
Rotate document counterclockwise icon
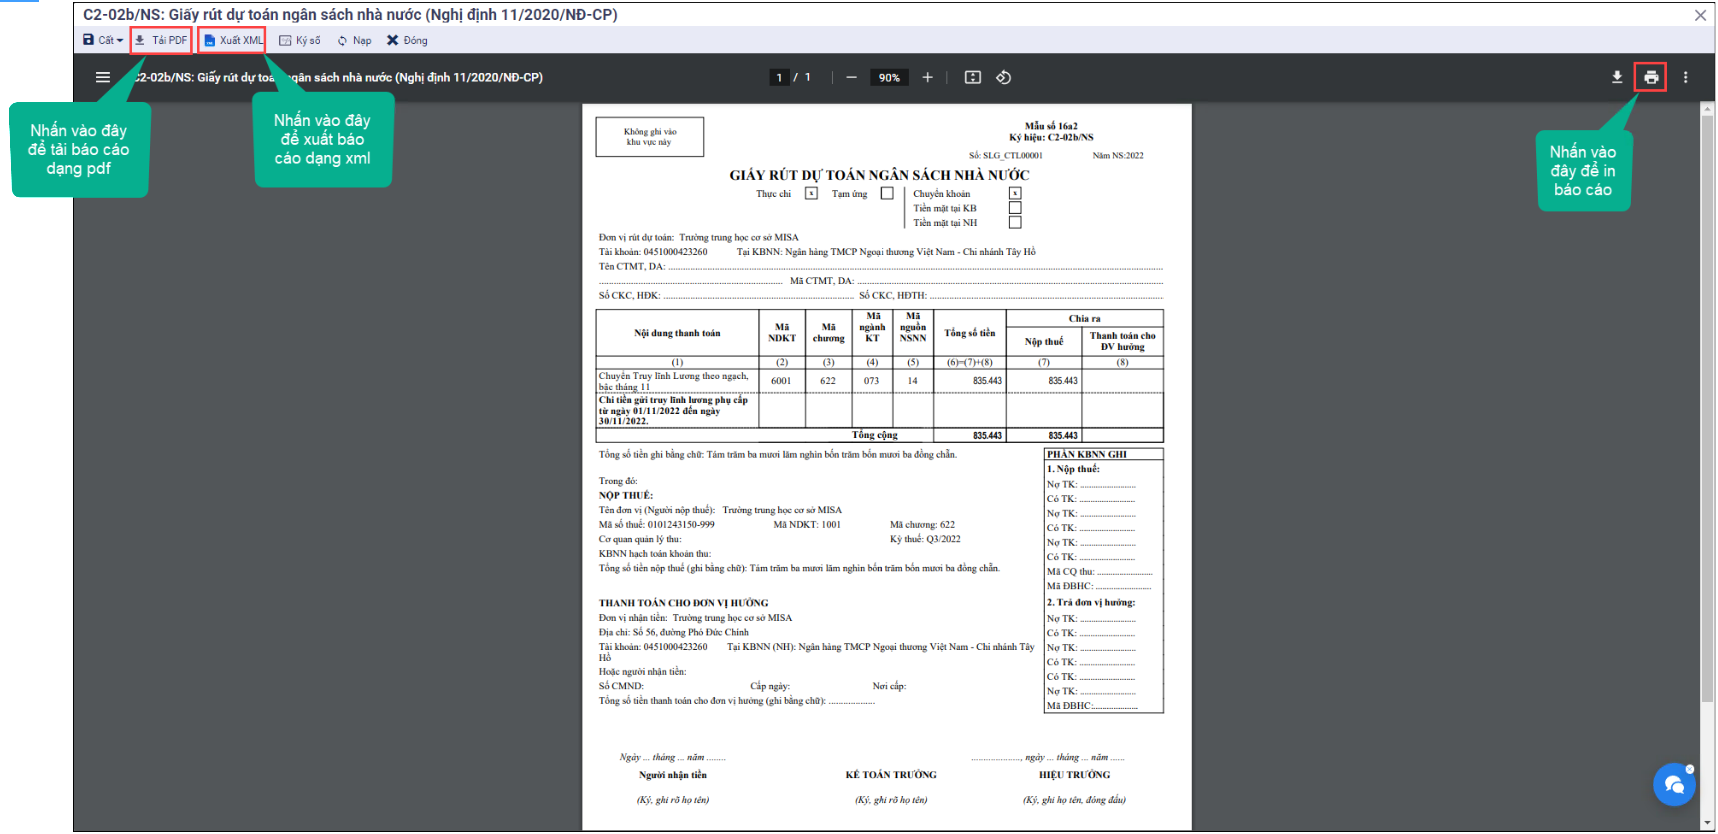(1004, 77)
